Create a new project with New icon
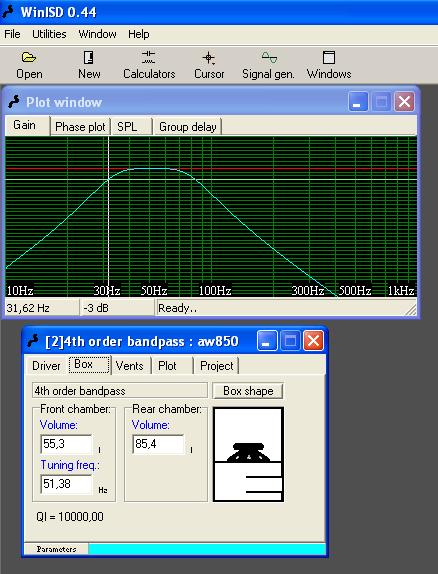 89,58
